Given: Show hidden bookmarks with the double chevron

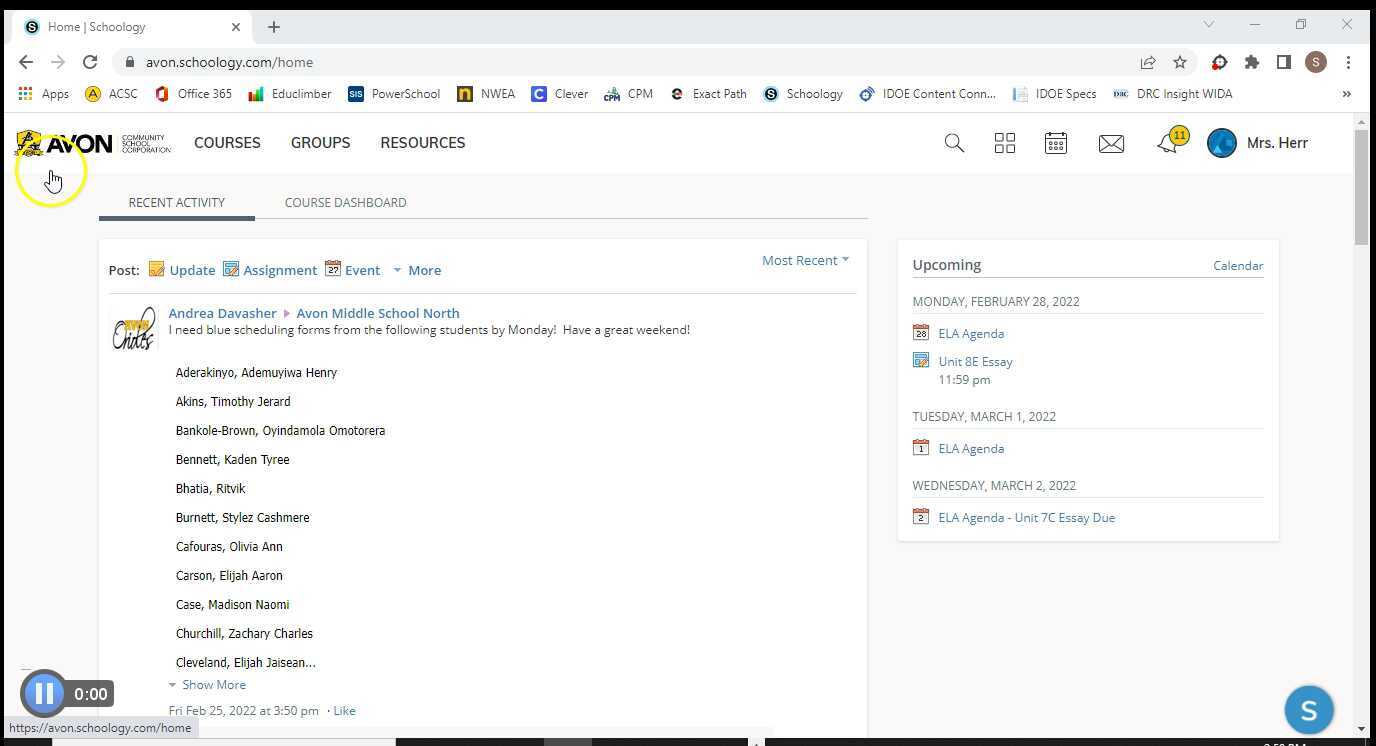Looking at the screenshot, I should 1346,93.
